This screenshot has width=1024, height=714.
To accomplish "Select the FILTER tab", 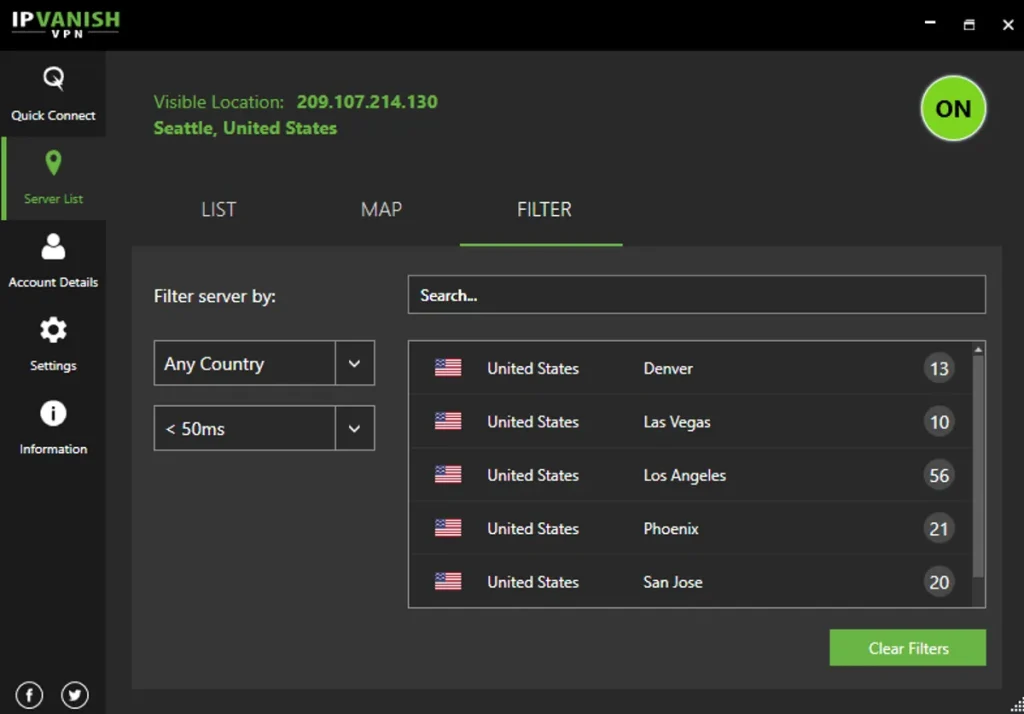I will click(544, 210).
